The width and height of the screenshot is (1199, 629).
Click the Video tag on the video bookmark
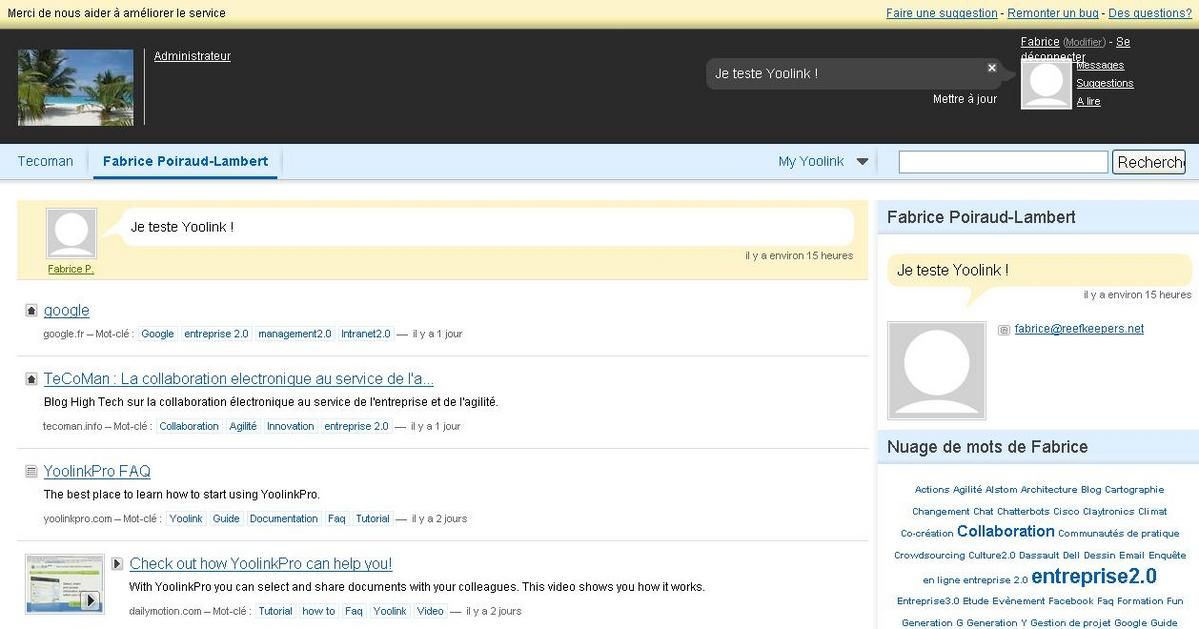431,611
